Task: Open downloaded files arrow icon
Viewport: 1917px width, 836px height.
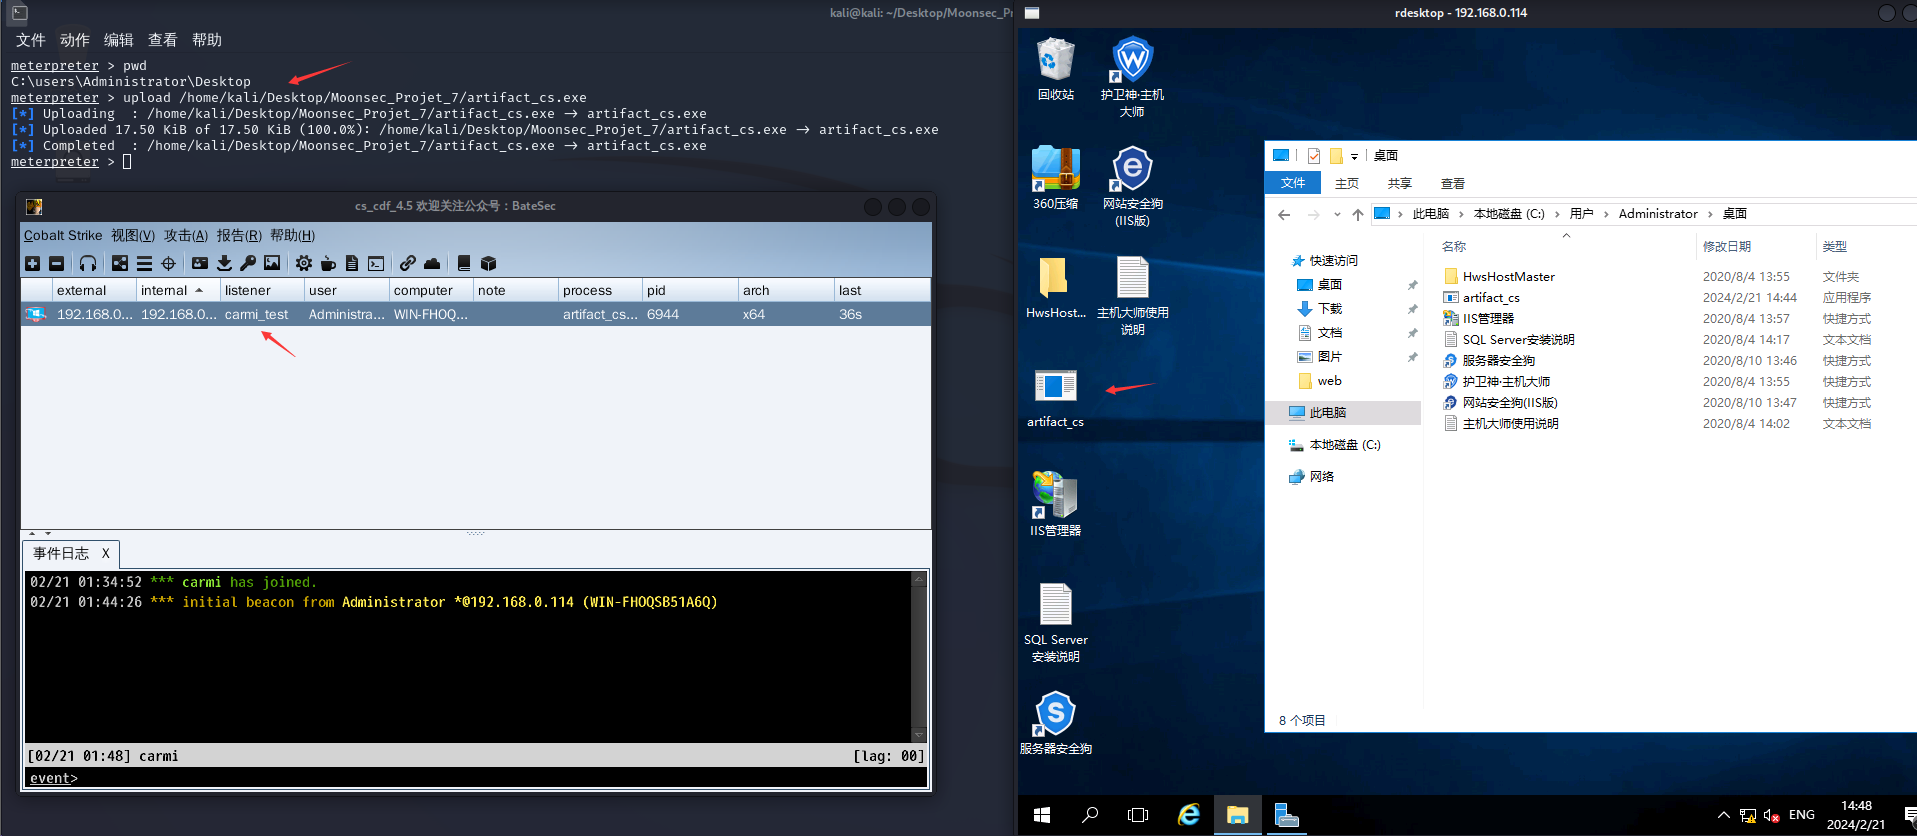Action: click(224, 264)
